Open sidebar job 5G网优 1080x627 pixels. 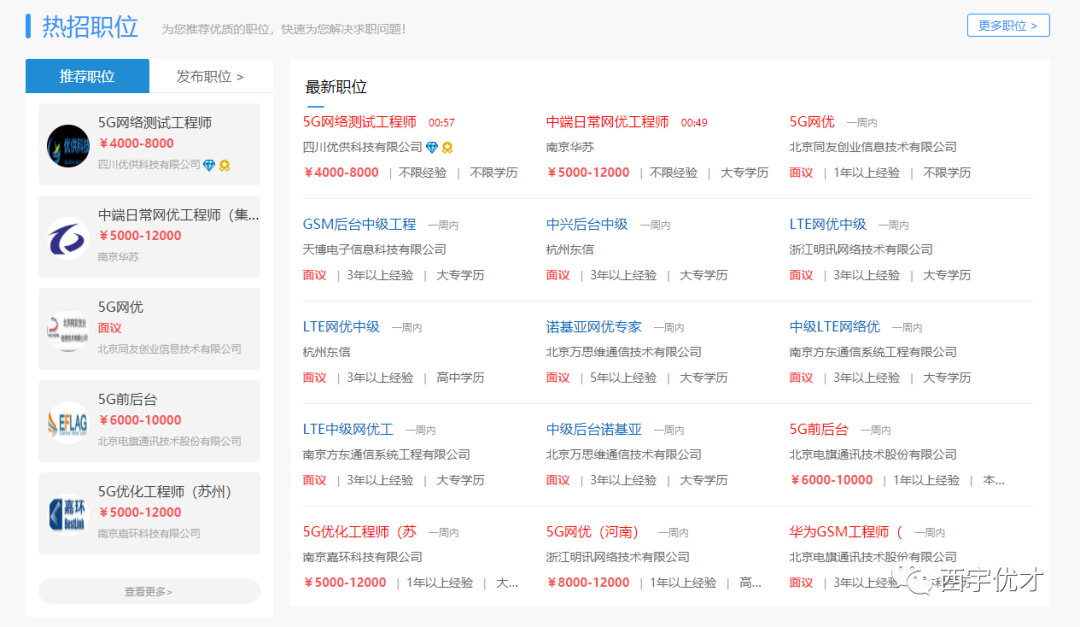[x=121, y=307]
